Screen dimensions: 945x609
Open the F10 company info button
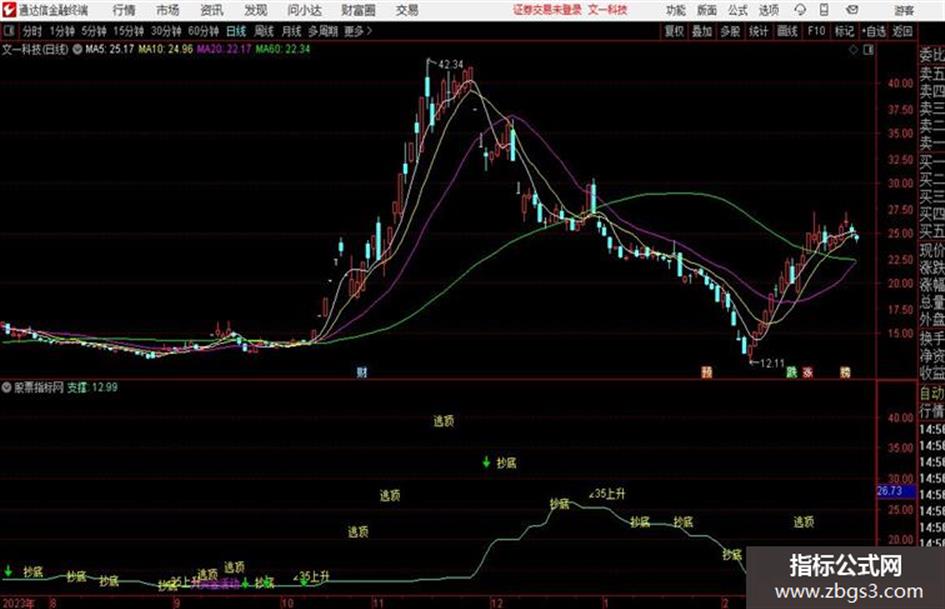tap(816, 31)
